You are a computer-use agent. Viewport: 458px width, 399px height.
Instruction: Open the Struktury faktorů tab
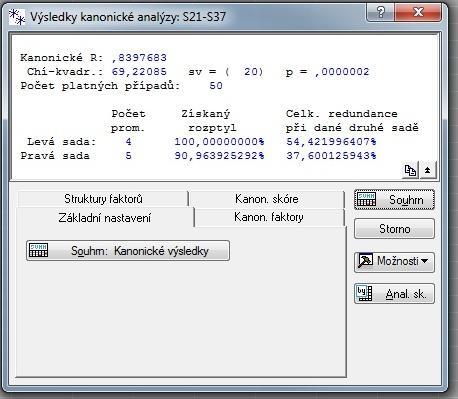pyautogui.click(x=103, y=199)
